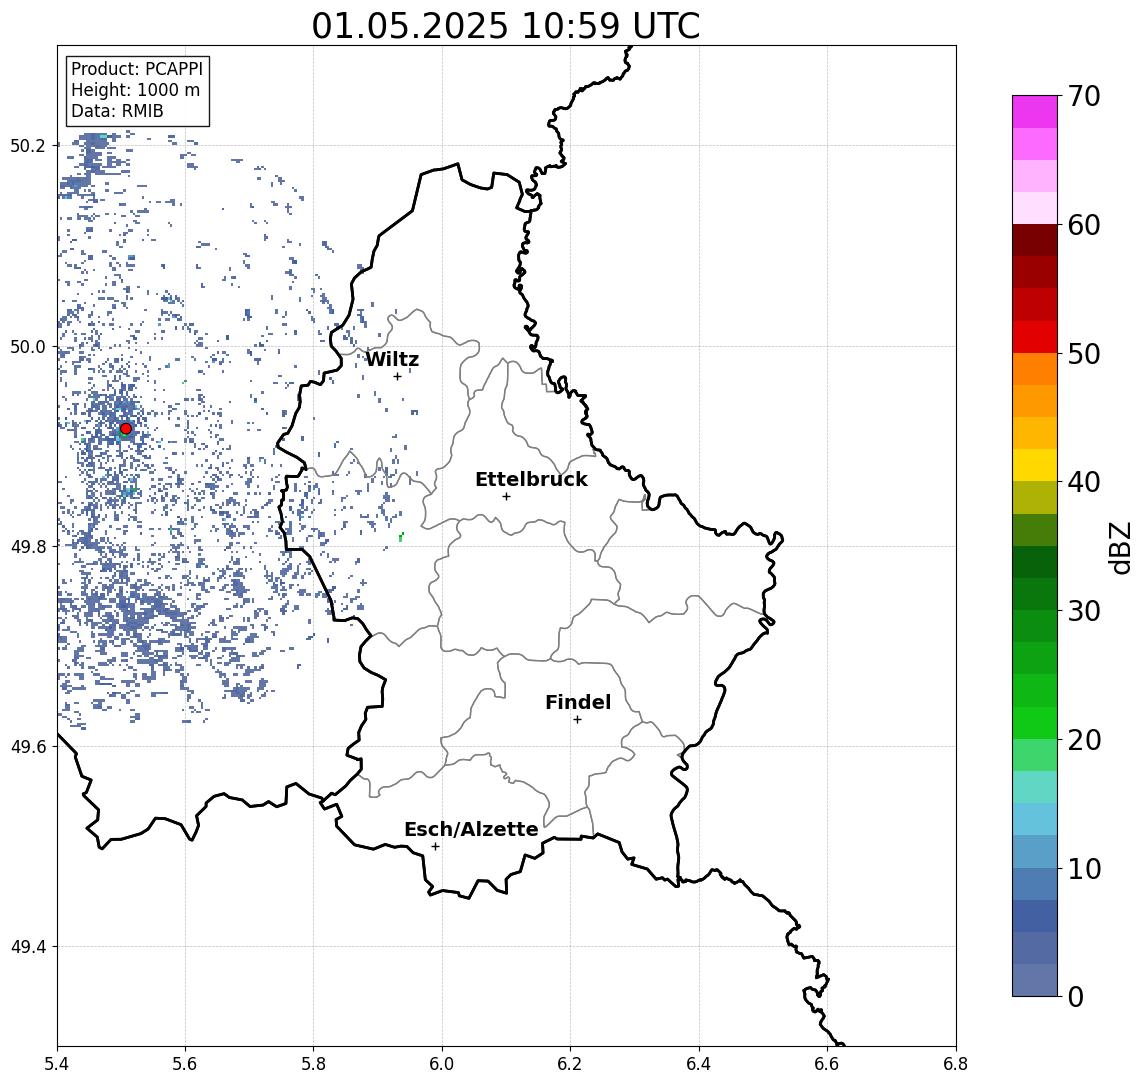This screenshot has height=1084, width=1145.
Task: Click the dBZ colorbar axis label
Action: [1120, 548]
